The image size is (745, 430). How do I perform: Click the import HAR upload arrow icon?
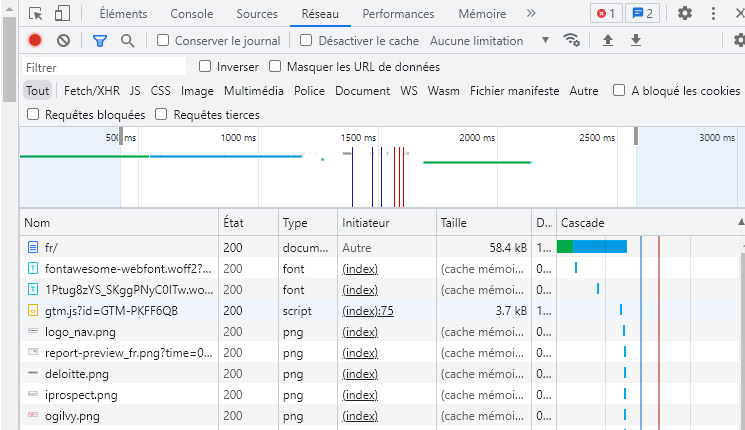pyautogui.click(x=607, y=41)
